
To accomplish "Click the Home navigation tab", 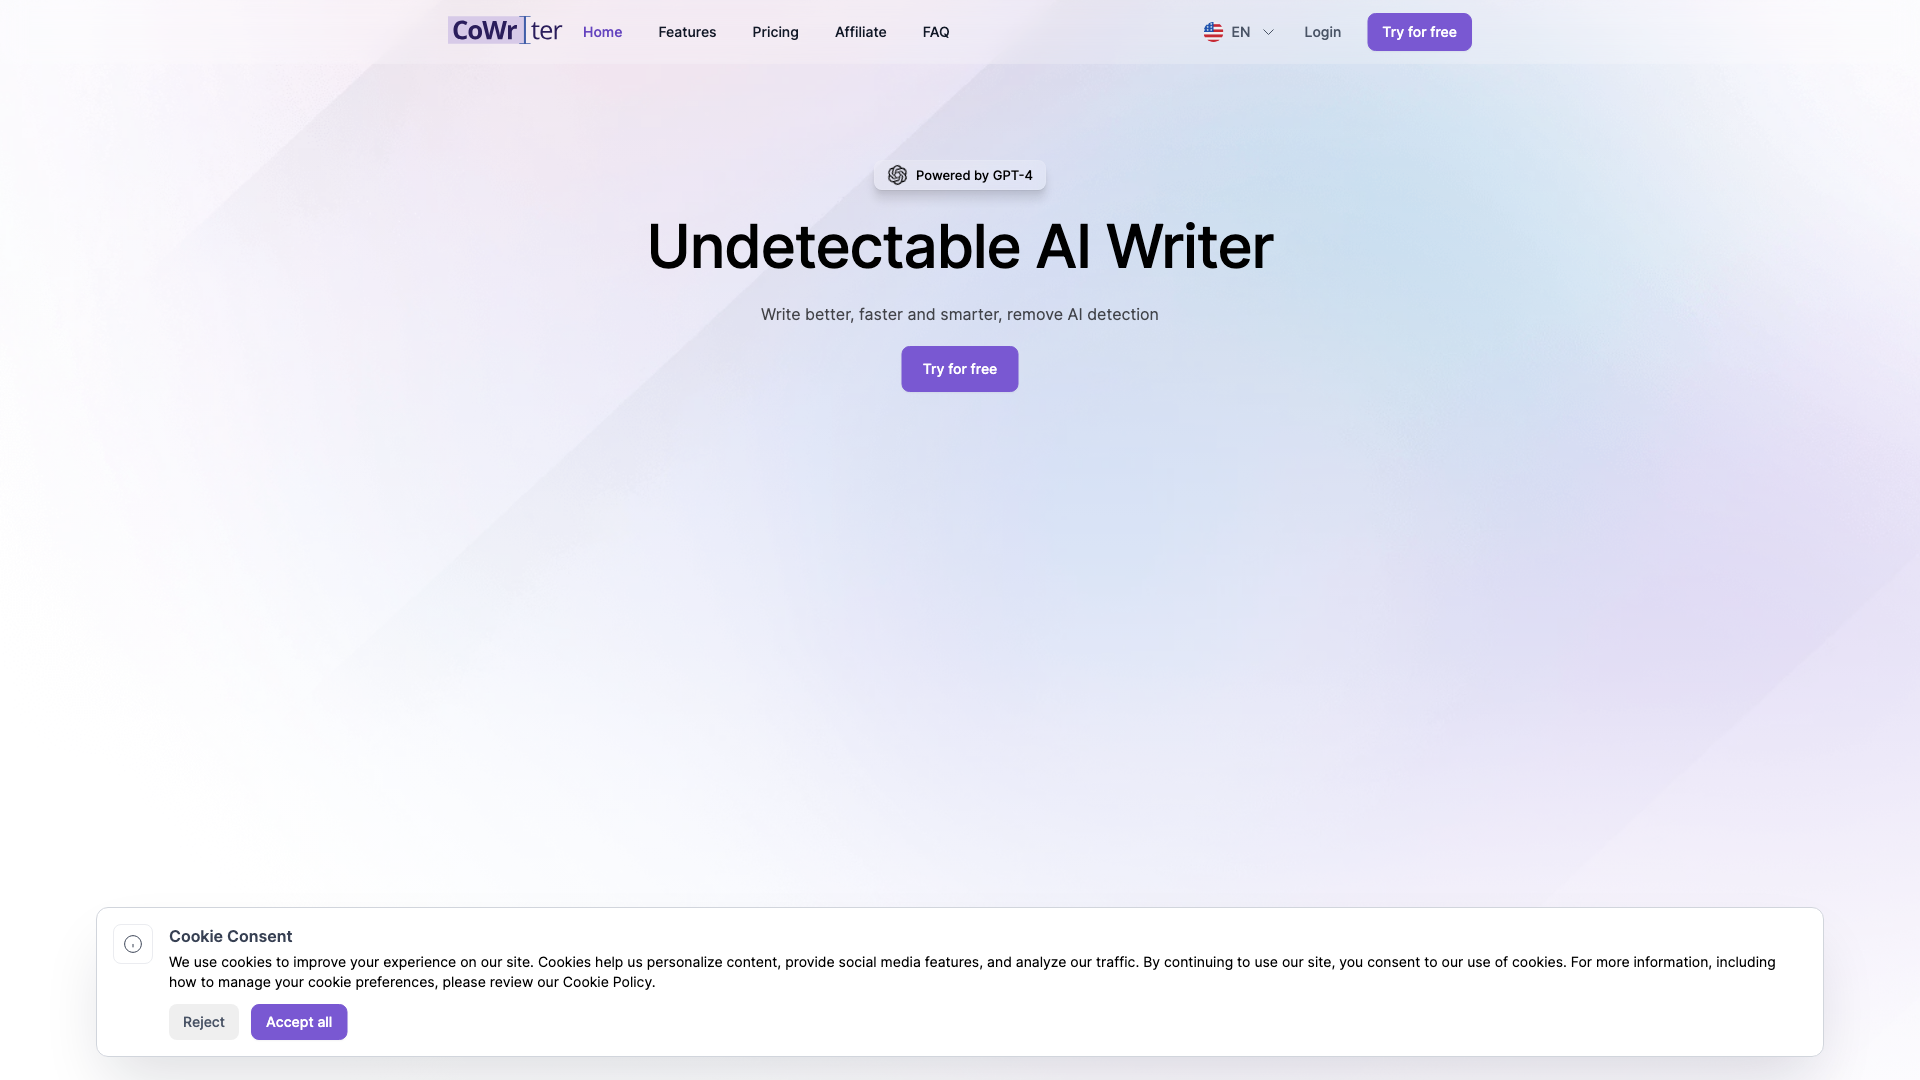I will [601, 32].
